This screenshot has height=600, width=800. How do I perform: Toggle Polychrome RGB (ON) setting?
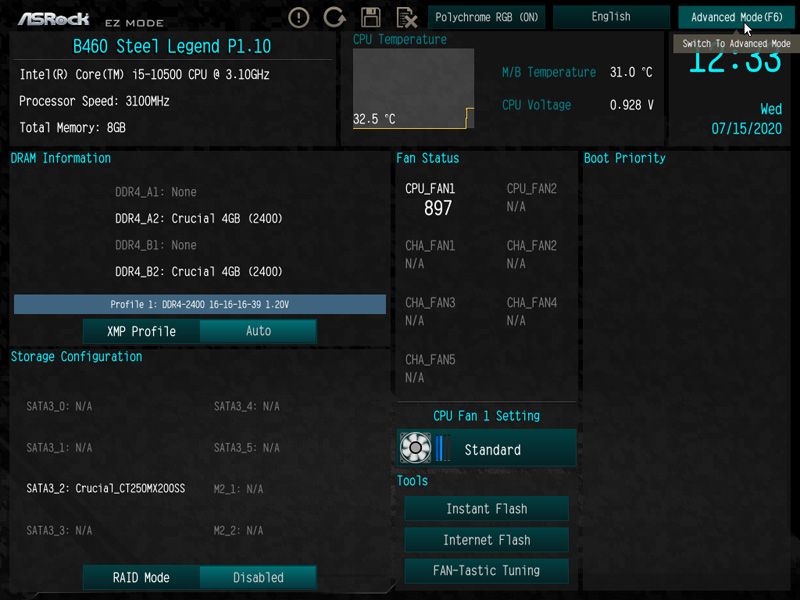coord(487,17)
